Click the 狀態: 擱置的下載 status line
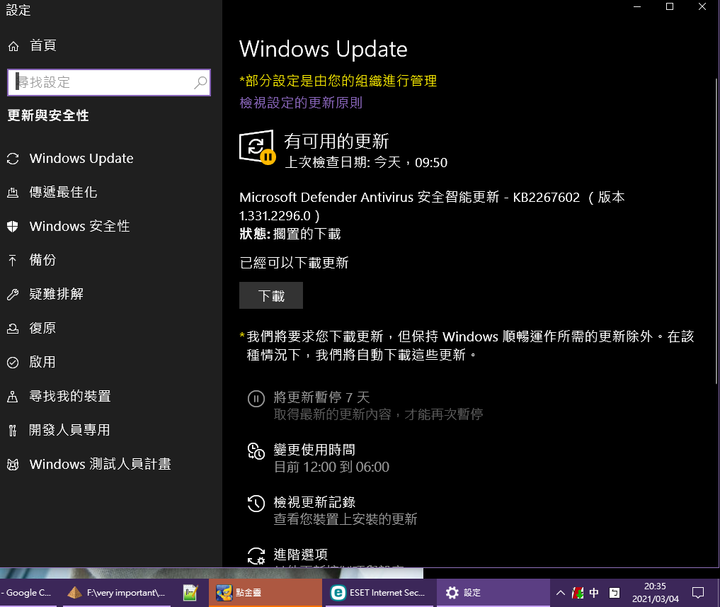Viewport: 720px width, 607px height. tap(290, 234)
